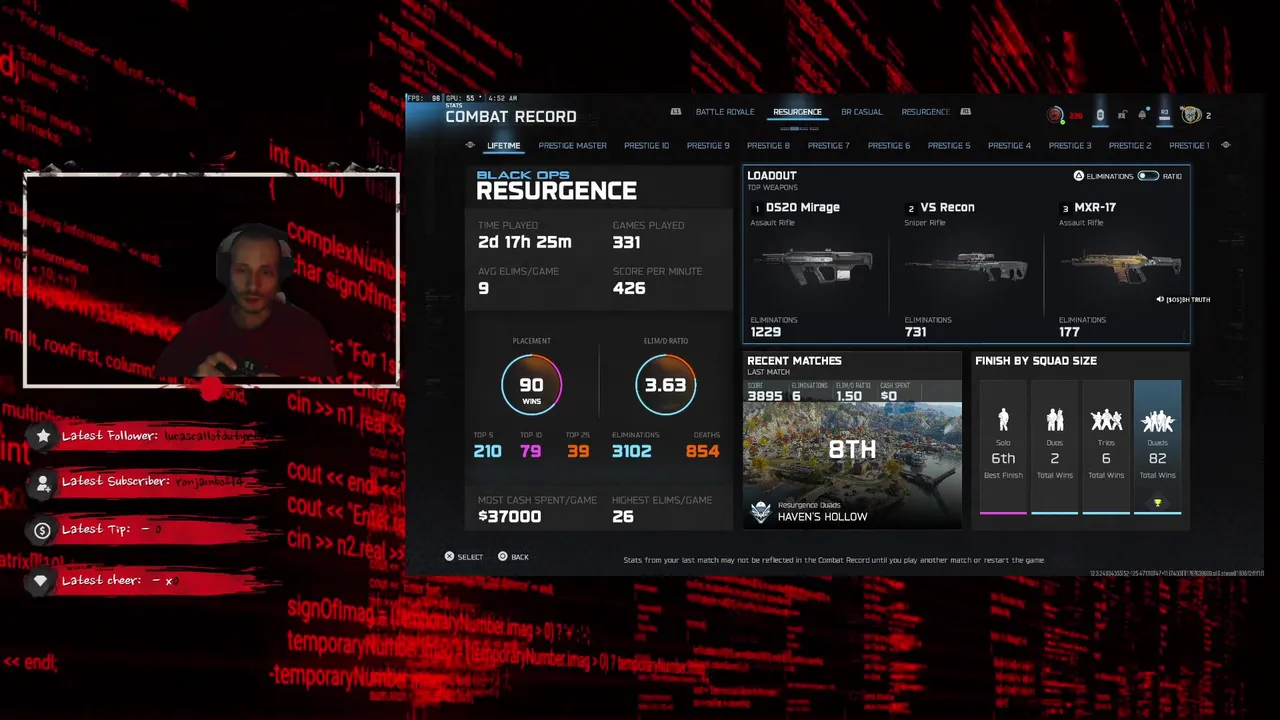Click the yellow trophy icon under Quads
Image resolution: width=1280 pixels, height=720 pixels.
[x=1157, y=503]
